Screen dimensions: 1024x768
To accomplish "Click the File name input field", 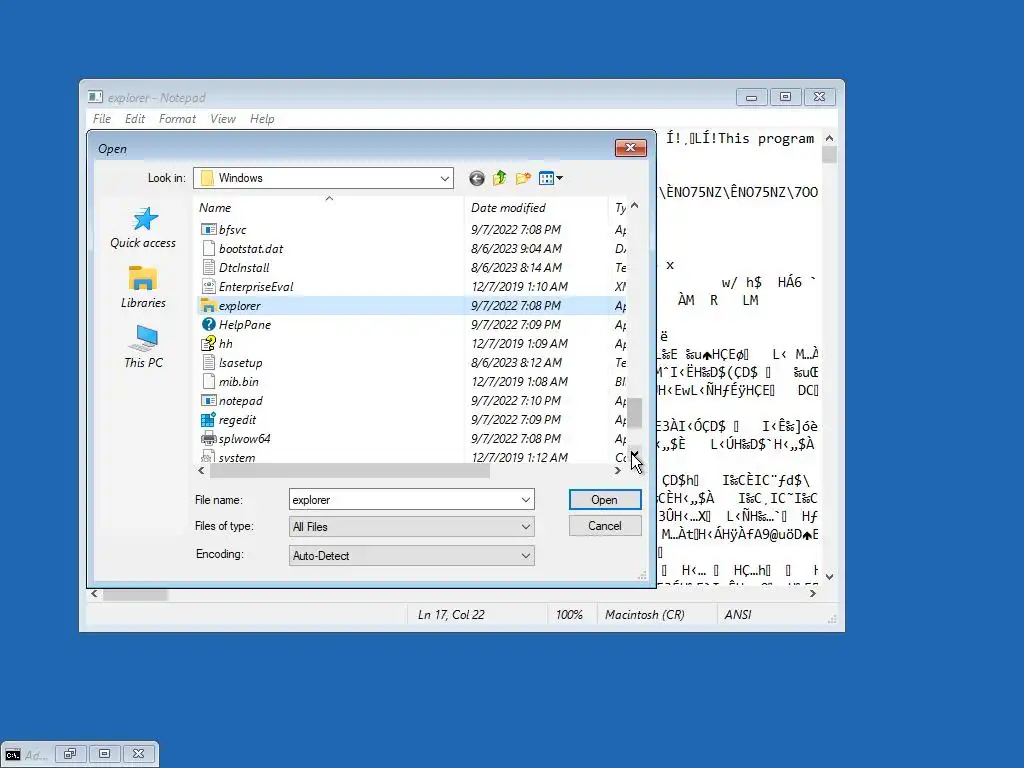I will pyautogui.click(x=404, y=500).
